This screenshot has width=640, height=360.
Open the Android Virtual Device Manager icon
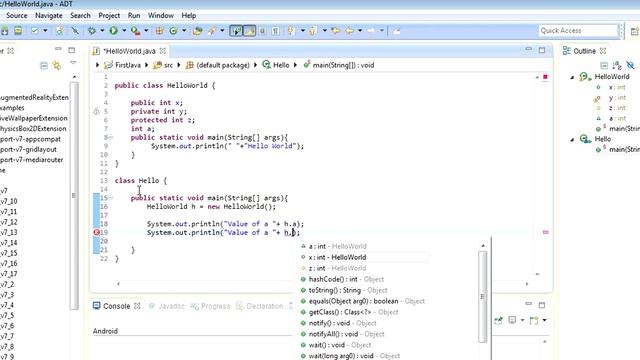pyautogui.click(x=18, y=31)
